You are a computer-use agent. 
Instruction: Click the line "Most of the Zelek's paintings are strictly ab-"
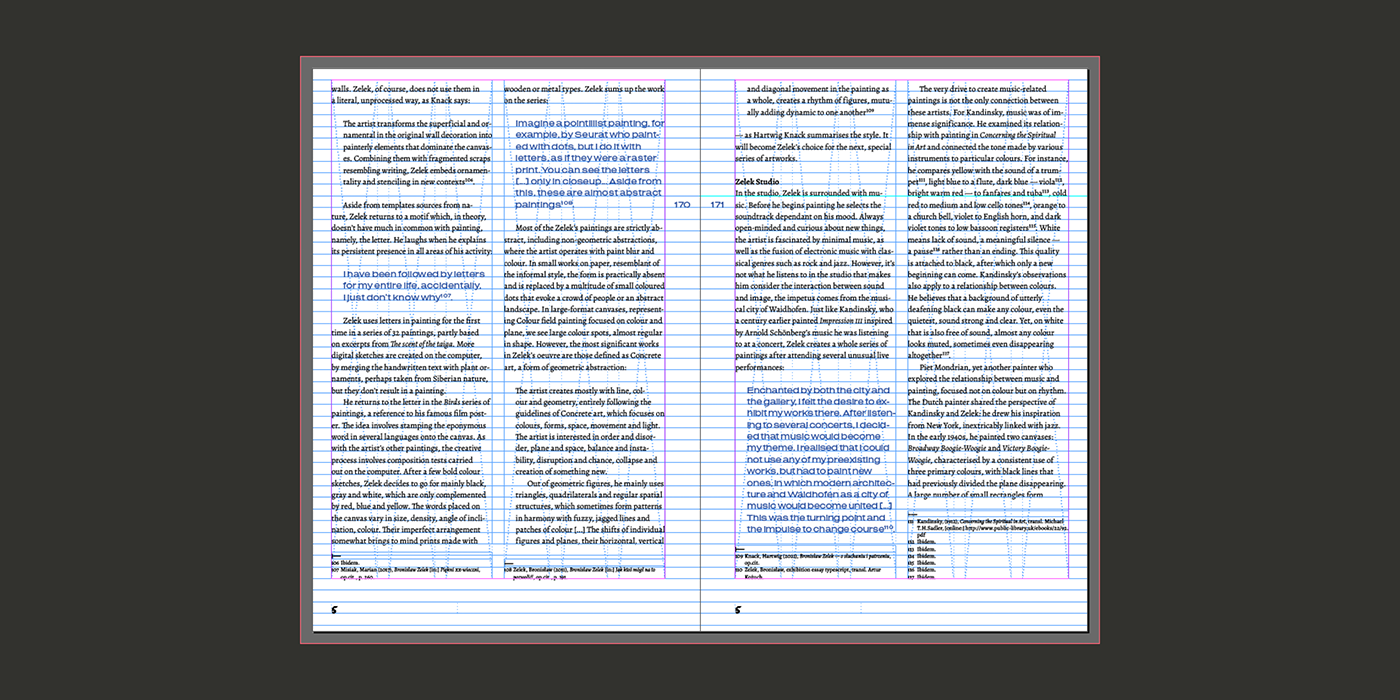pos(589,228)
